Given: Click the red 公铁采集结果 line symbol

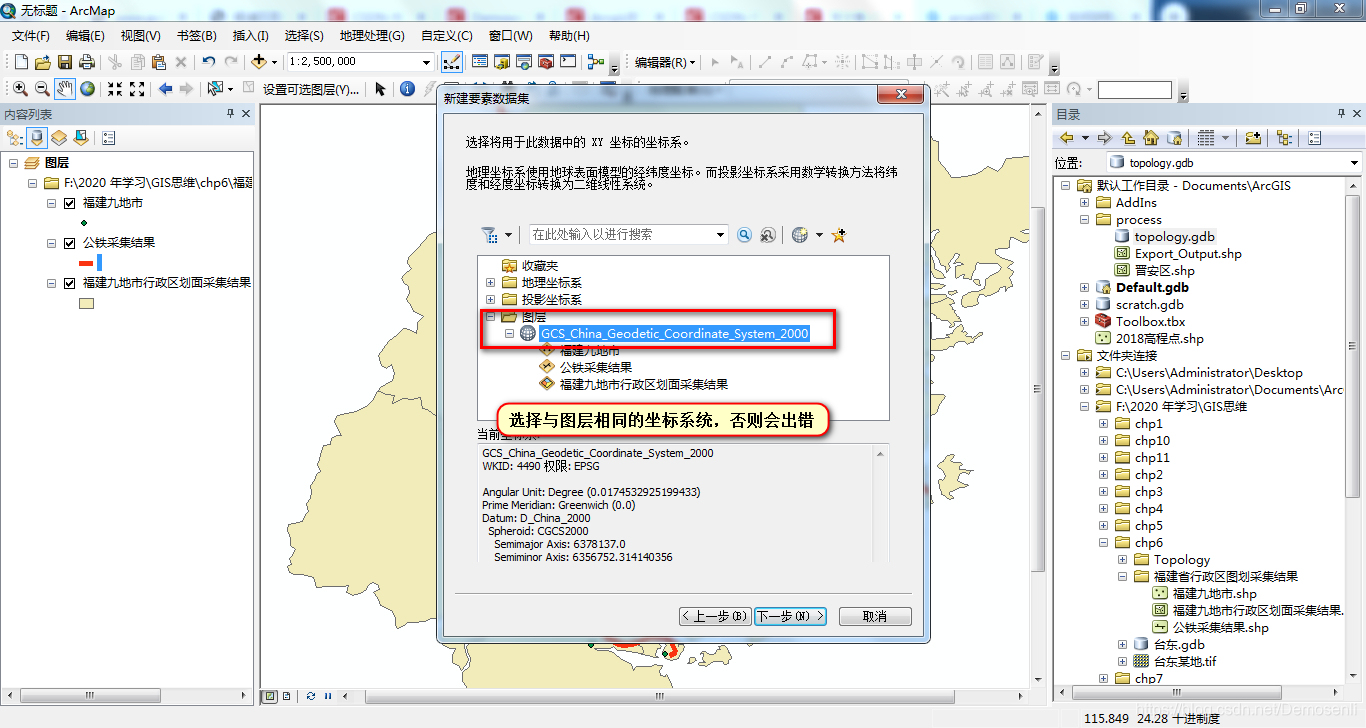Looking at the screenshot, I should click(x=86, y=263).
